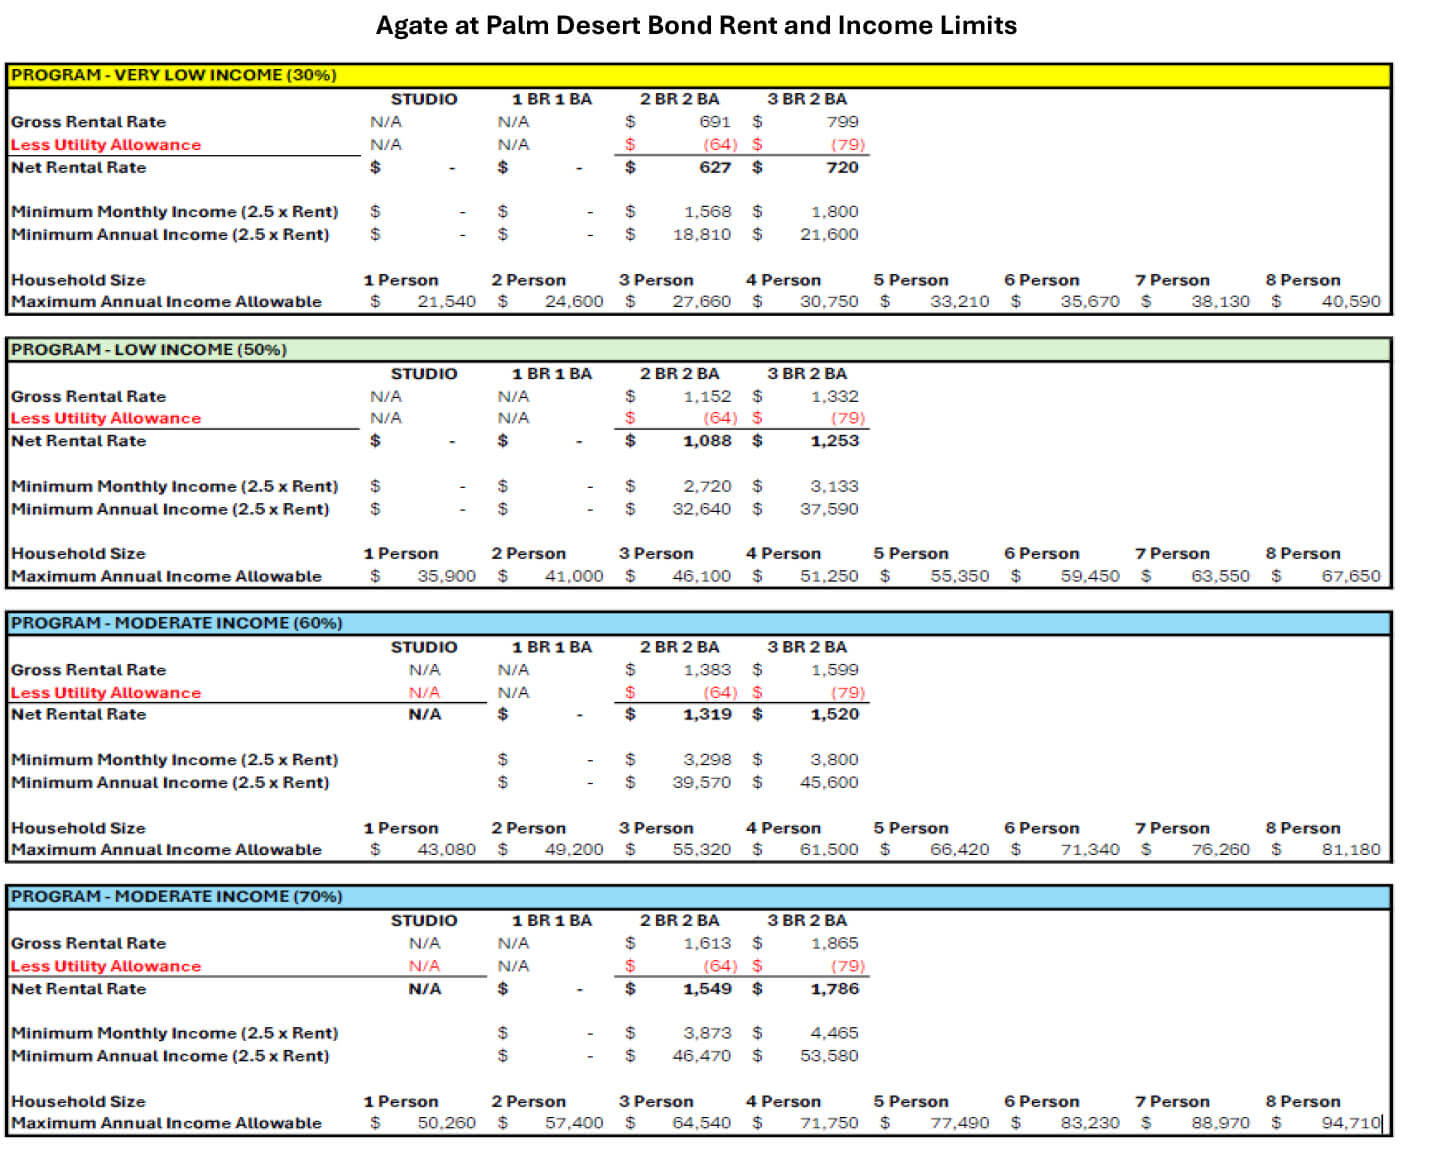Click the 33,210 five-person income limit

coord(959,302)
